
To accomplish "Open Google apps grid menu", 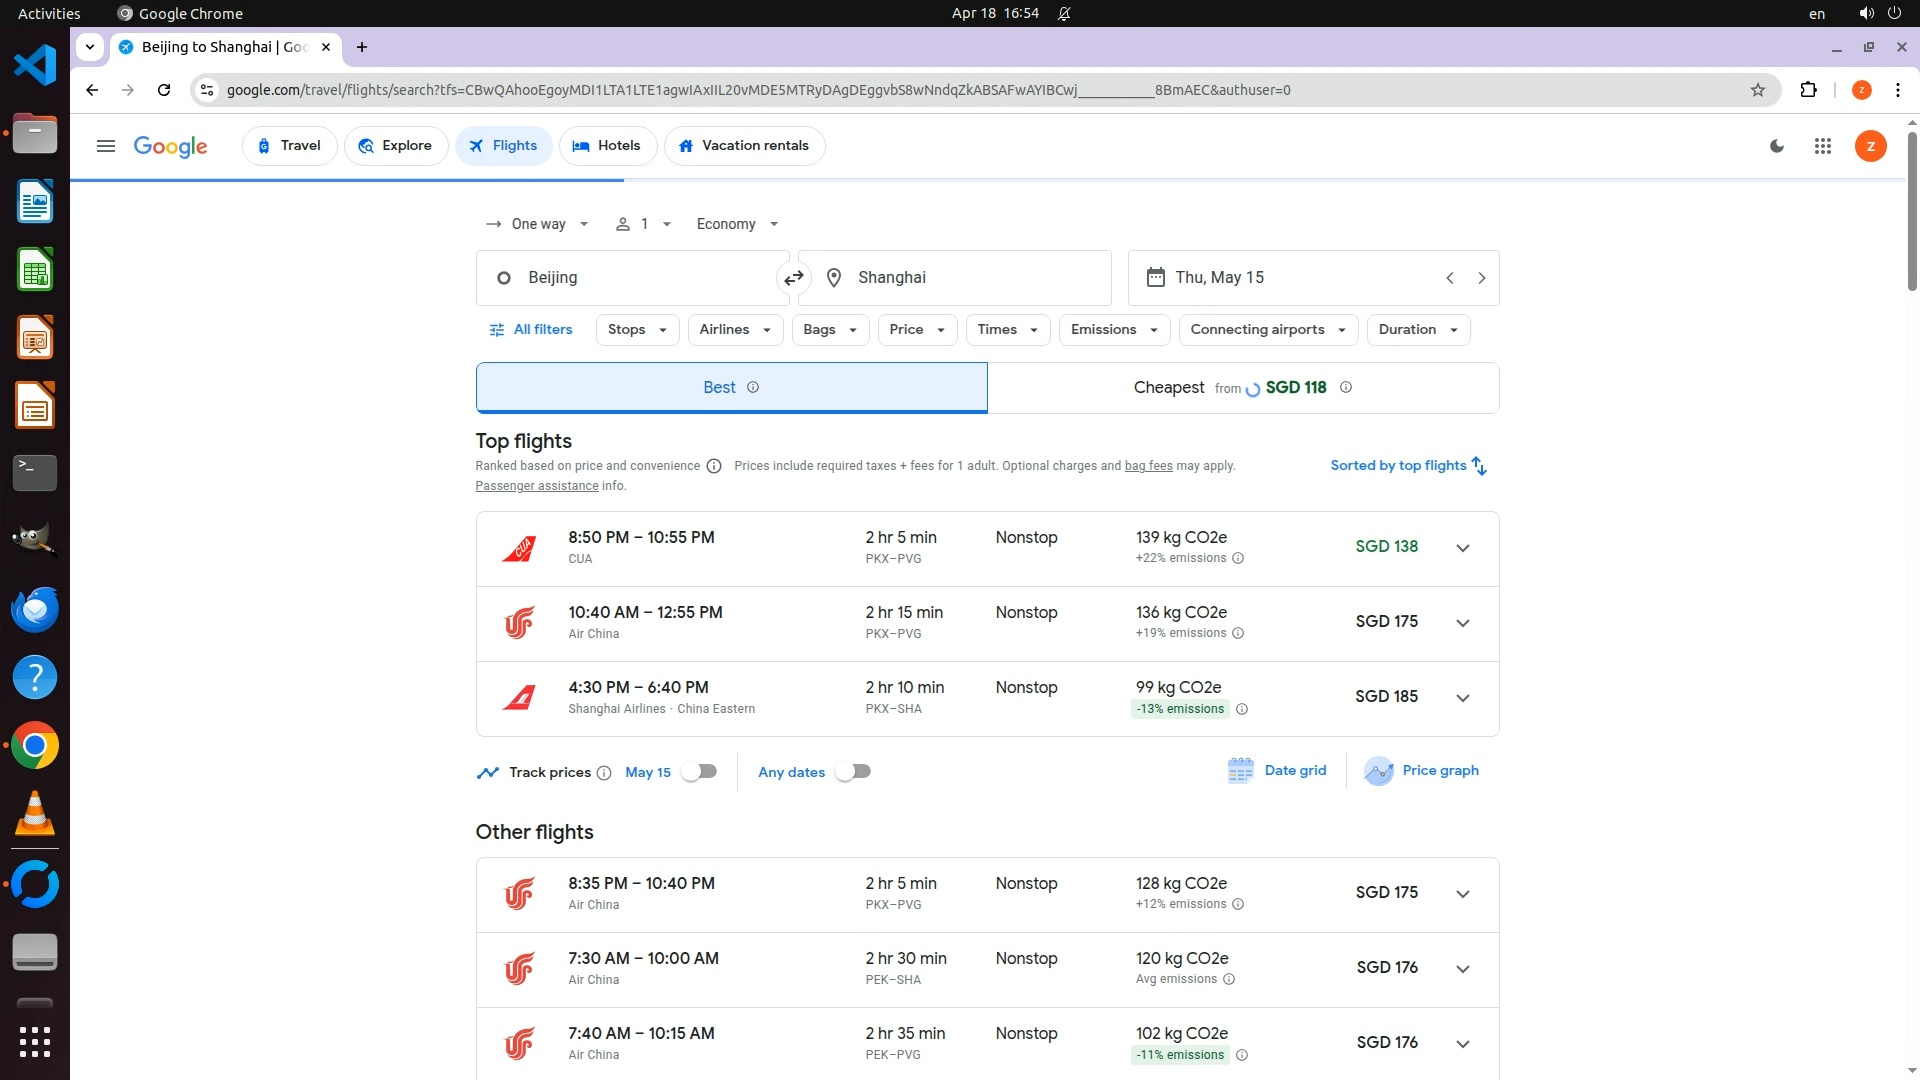I will [x=1822, y=146].
